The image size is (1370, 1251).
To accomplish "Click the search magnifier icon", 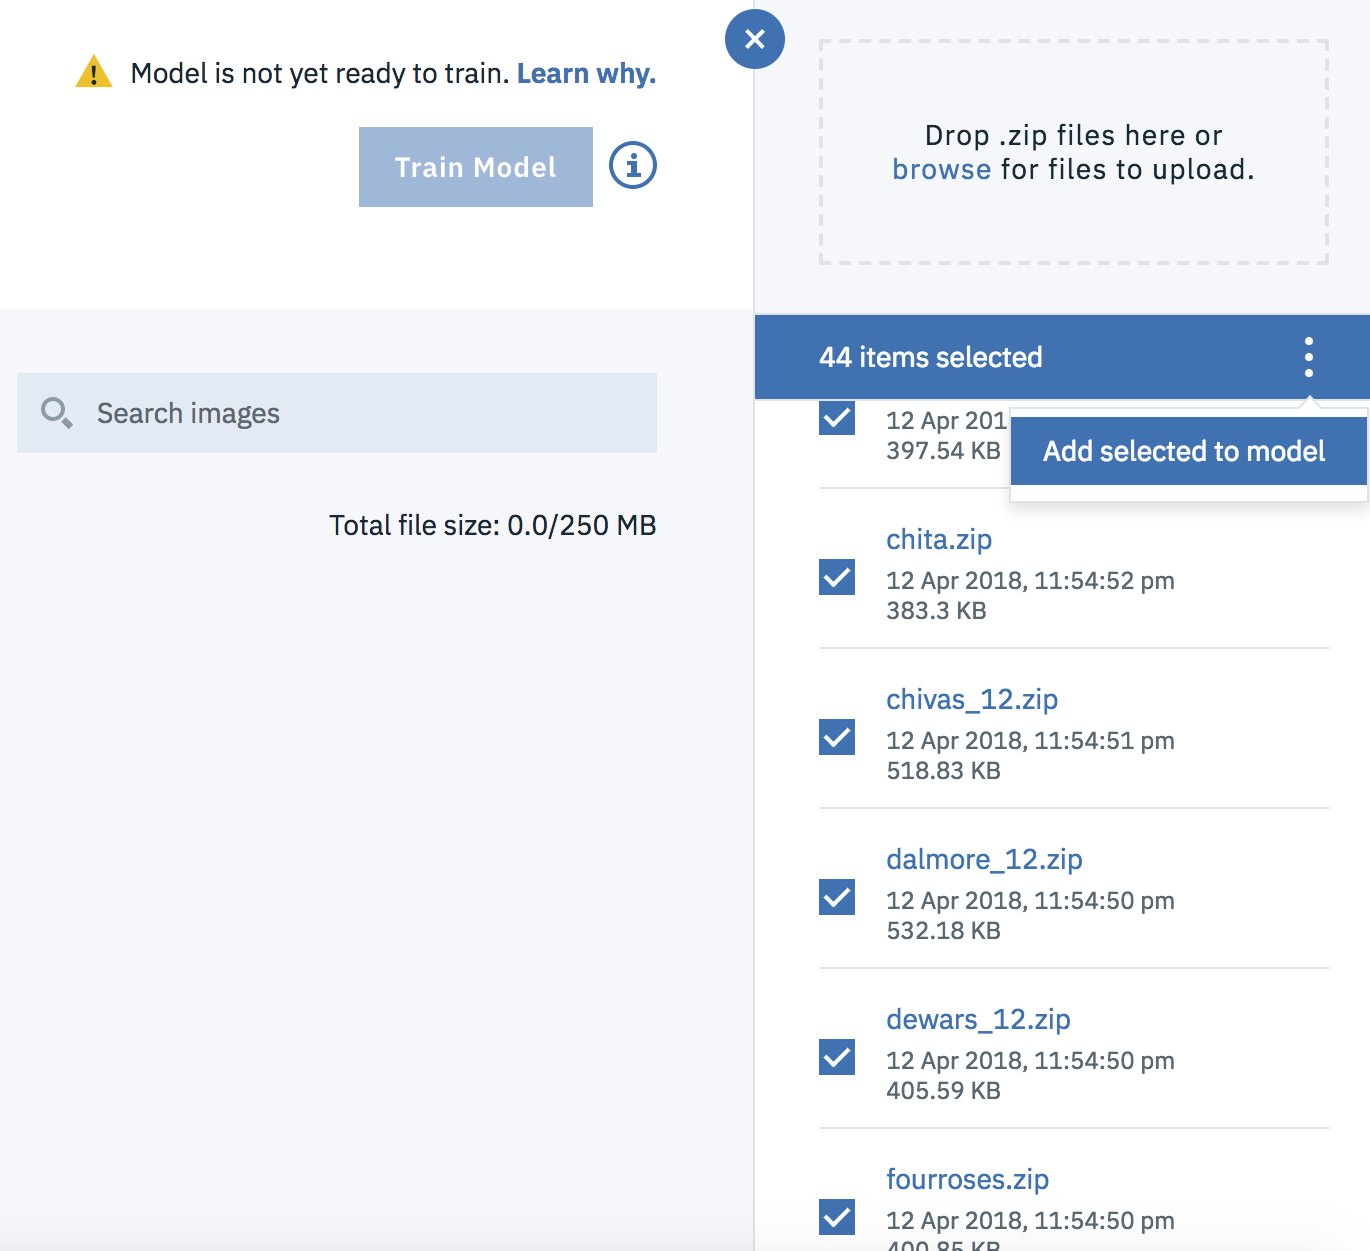I will [x=57, y=412].
